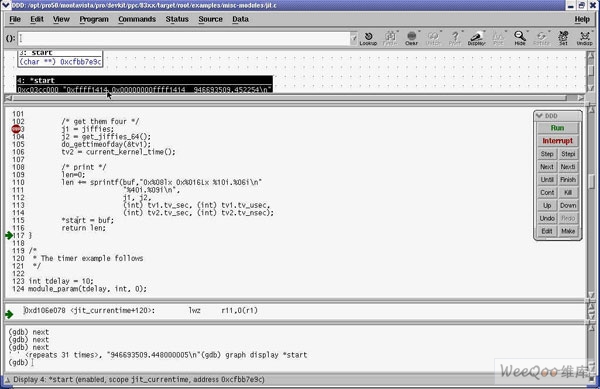Click inside the argument input field

pyautogui.click(x=184, y=38)
